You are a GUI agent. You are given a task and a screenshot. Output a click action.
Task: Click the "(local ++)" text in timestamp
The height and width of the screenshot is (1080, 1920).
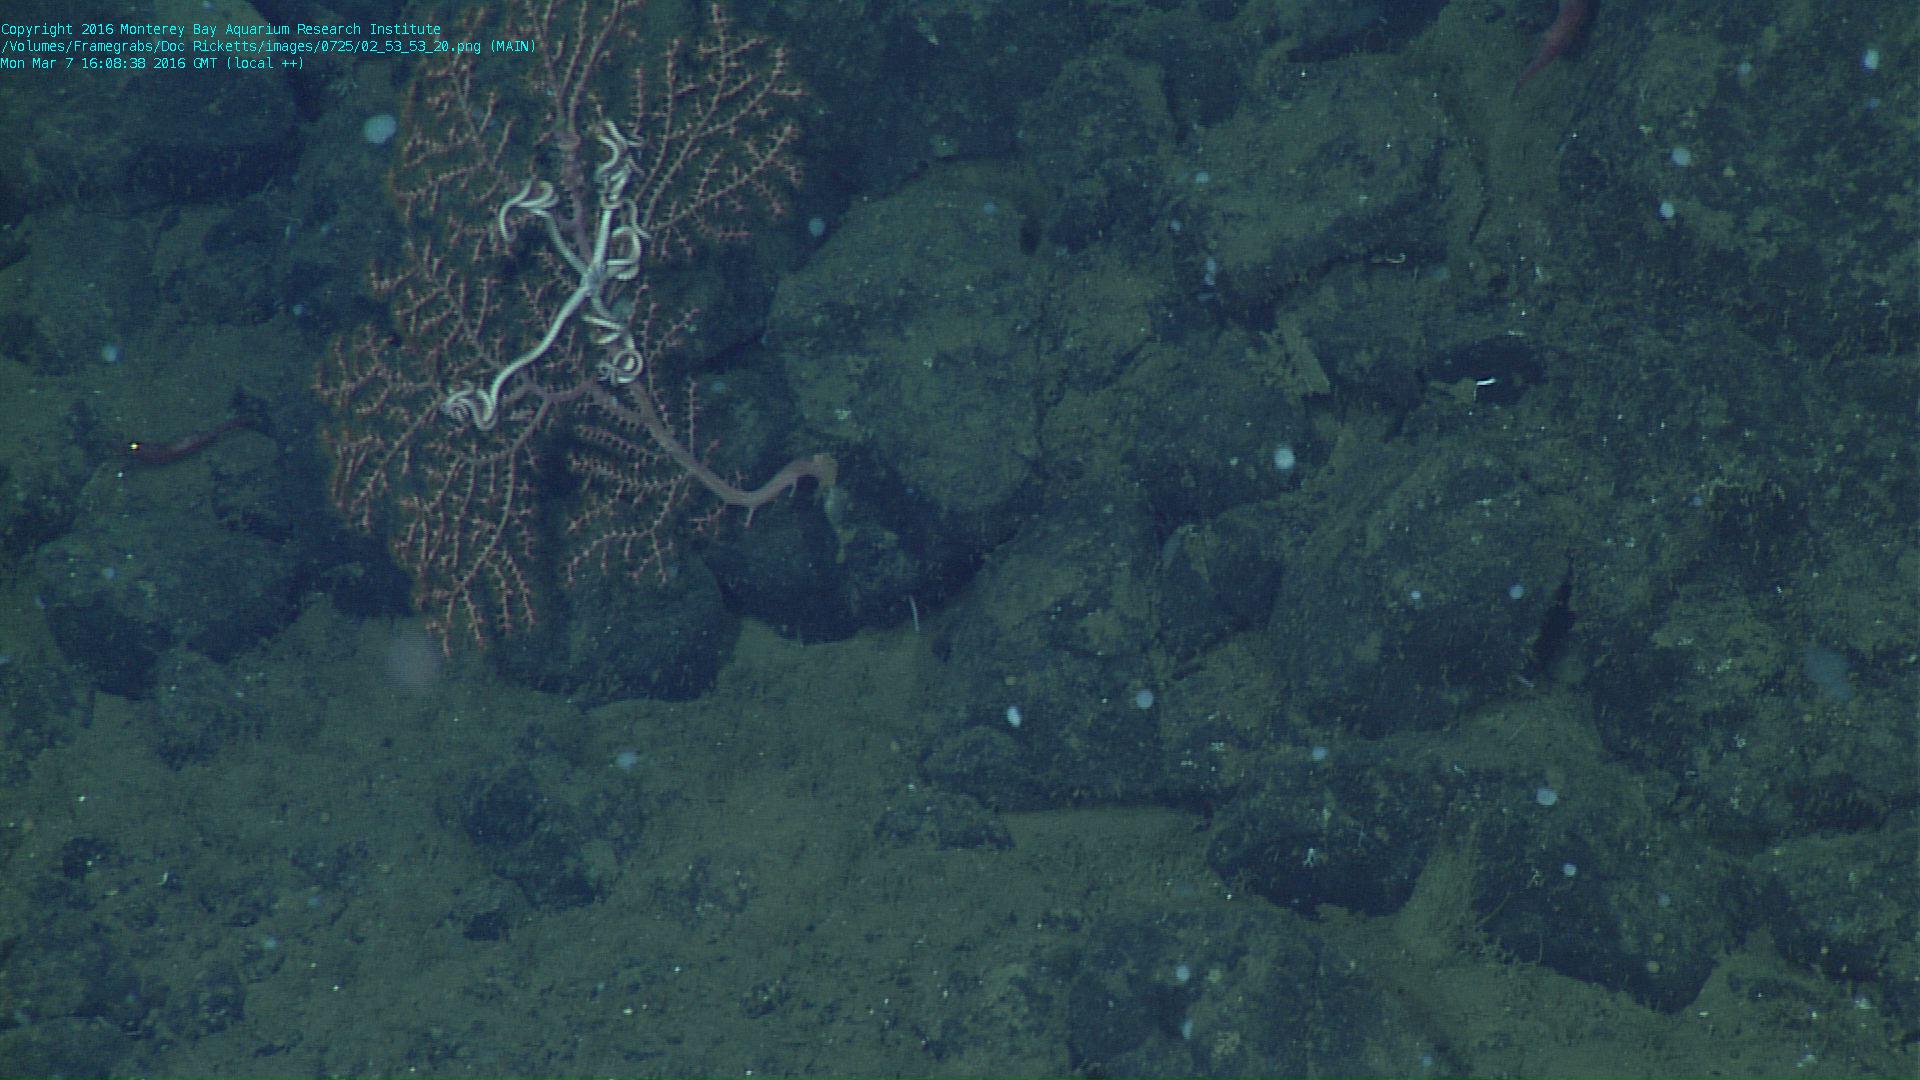[x=265, y=63]
